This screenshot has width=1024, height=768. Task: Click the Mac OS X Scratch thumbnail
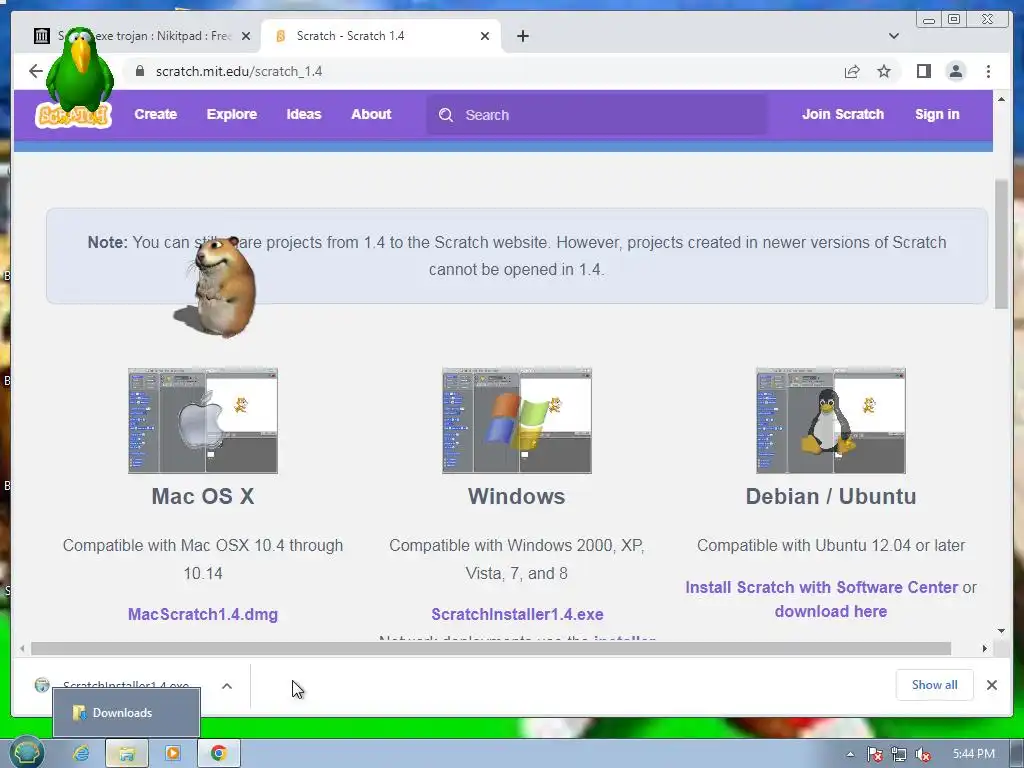(x=202, y=421)
